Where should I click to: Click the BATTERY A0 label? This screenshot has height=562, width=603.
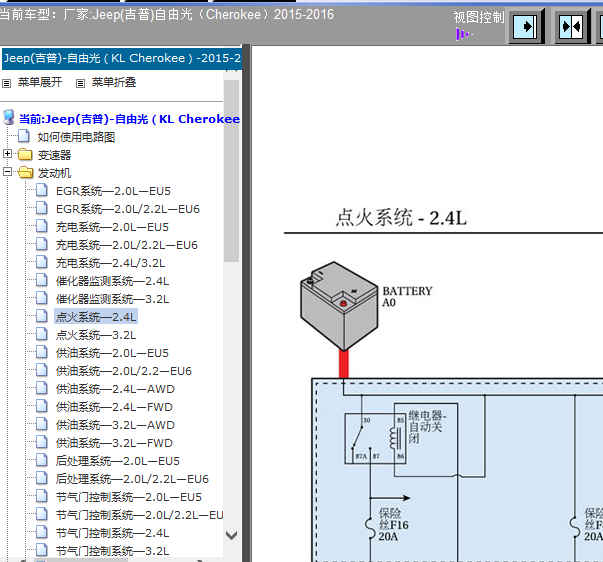(407, 297)
